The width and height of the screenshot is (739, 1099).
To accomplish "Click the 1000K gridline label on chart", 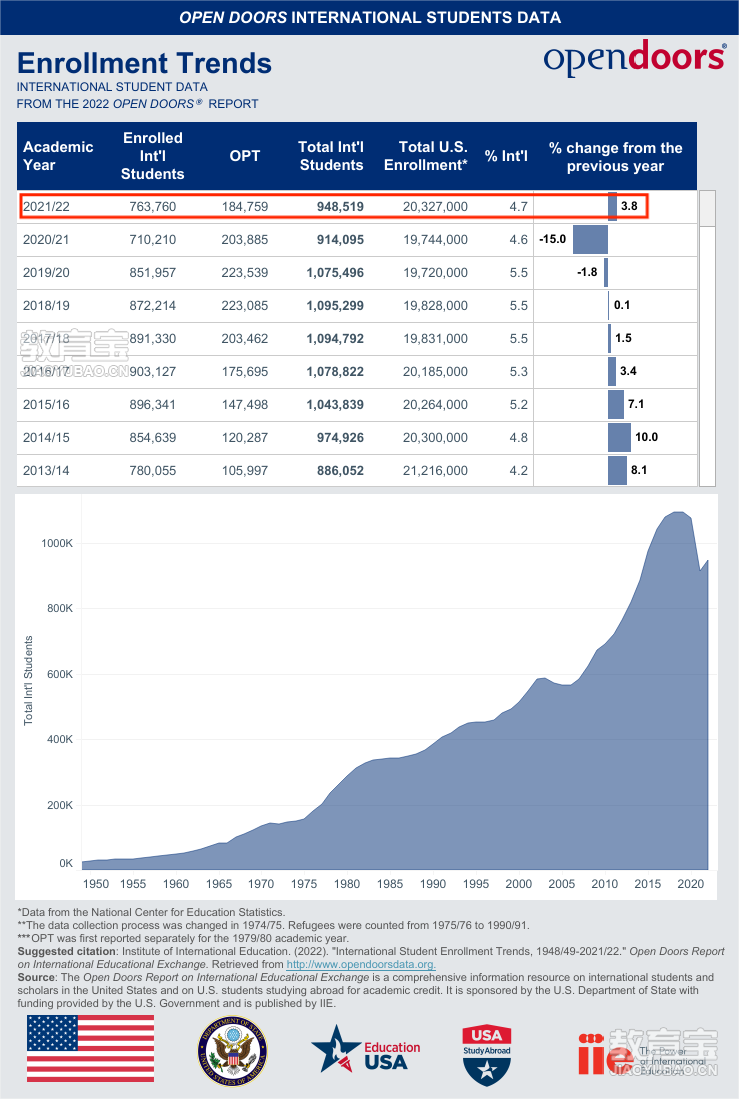I will [57, 543].
